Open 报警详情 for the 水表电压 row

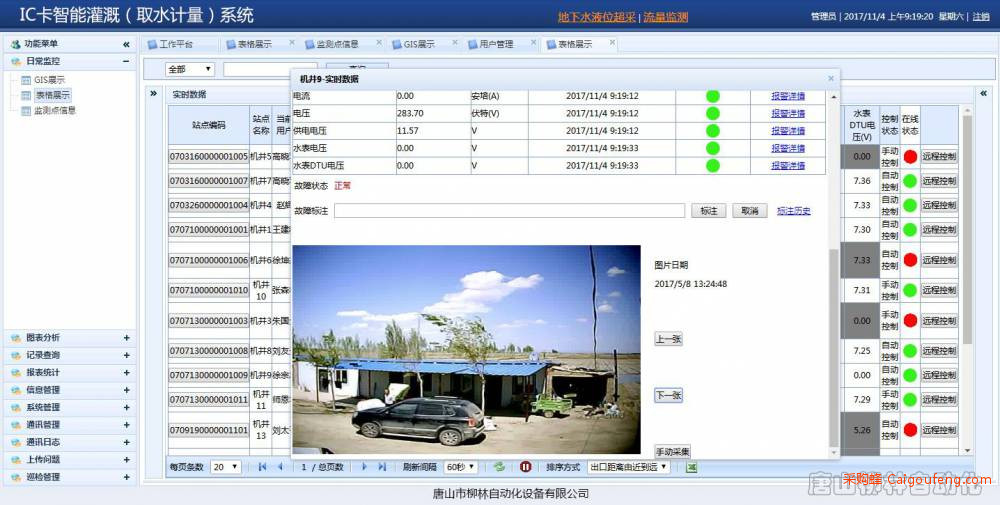pyautogui.click(x=788, y=148)
